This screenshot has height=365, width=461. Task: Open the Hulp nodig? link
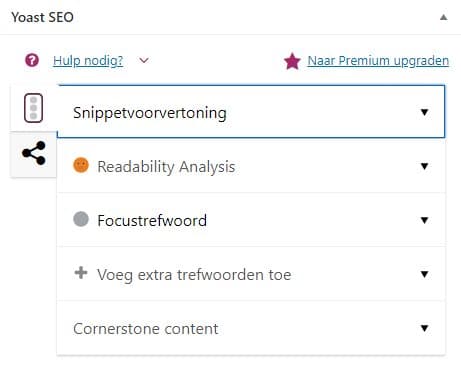[88, 61]
